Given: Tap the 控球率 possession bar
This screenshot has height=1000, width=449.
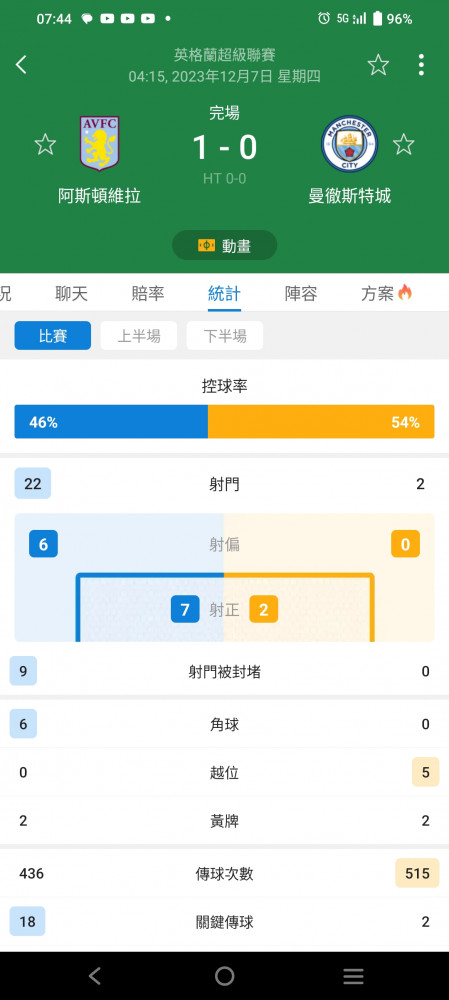Looking at the screenshot, I should tap(224, 422).
